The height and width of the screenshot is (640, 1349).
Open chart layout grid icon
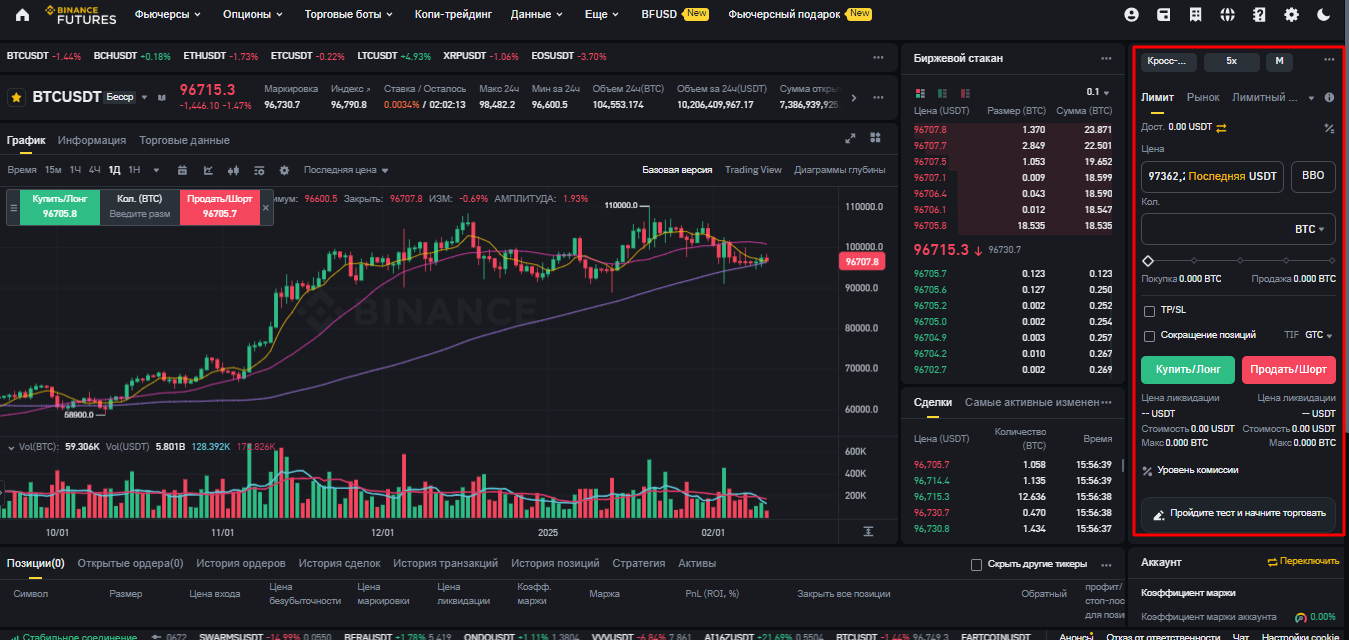(875, 138)
